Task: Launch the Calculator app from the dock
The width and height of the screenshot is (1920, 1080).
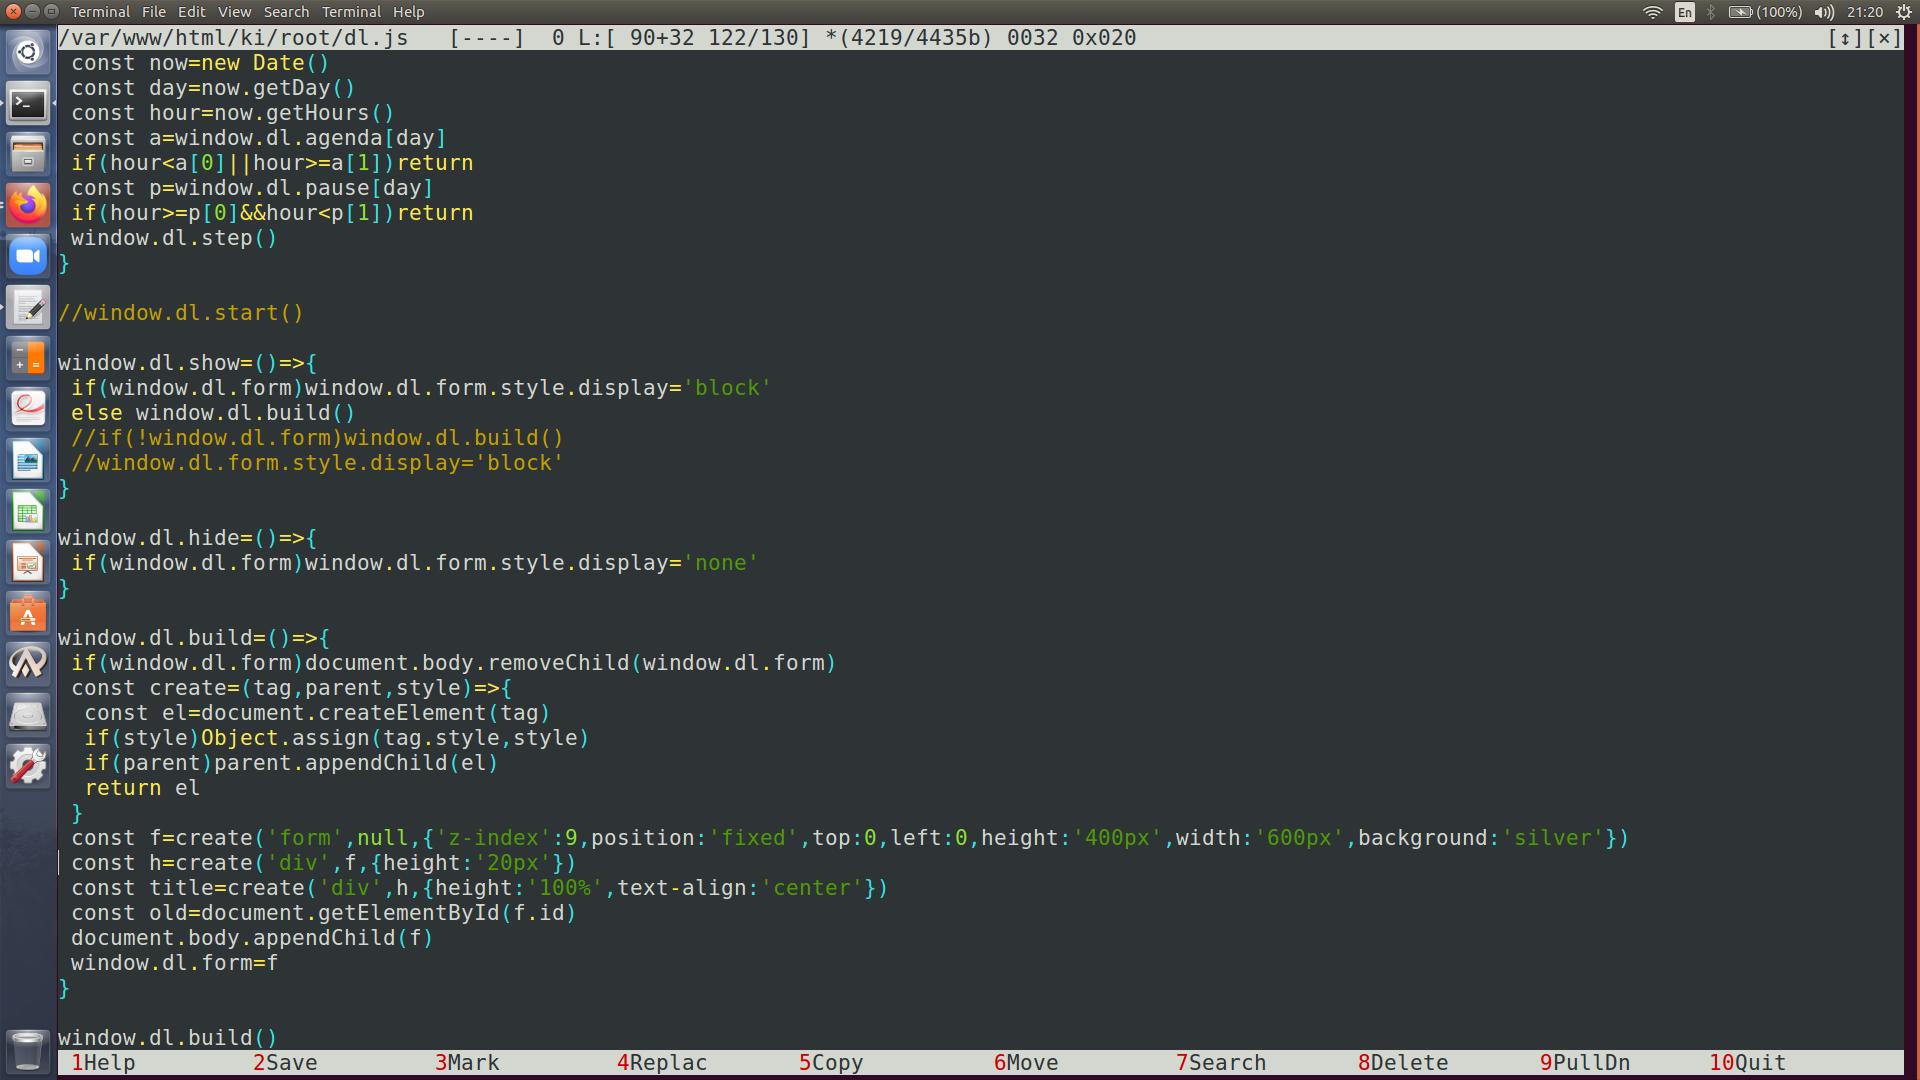Action: (28, 359)
